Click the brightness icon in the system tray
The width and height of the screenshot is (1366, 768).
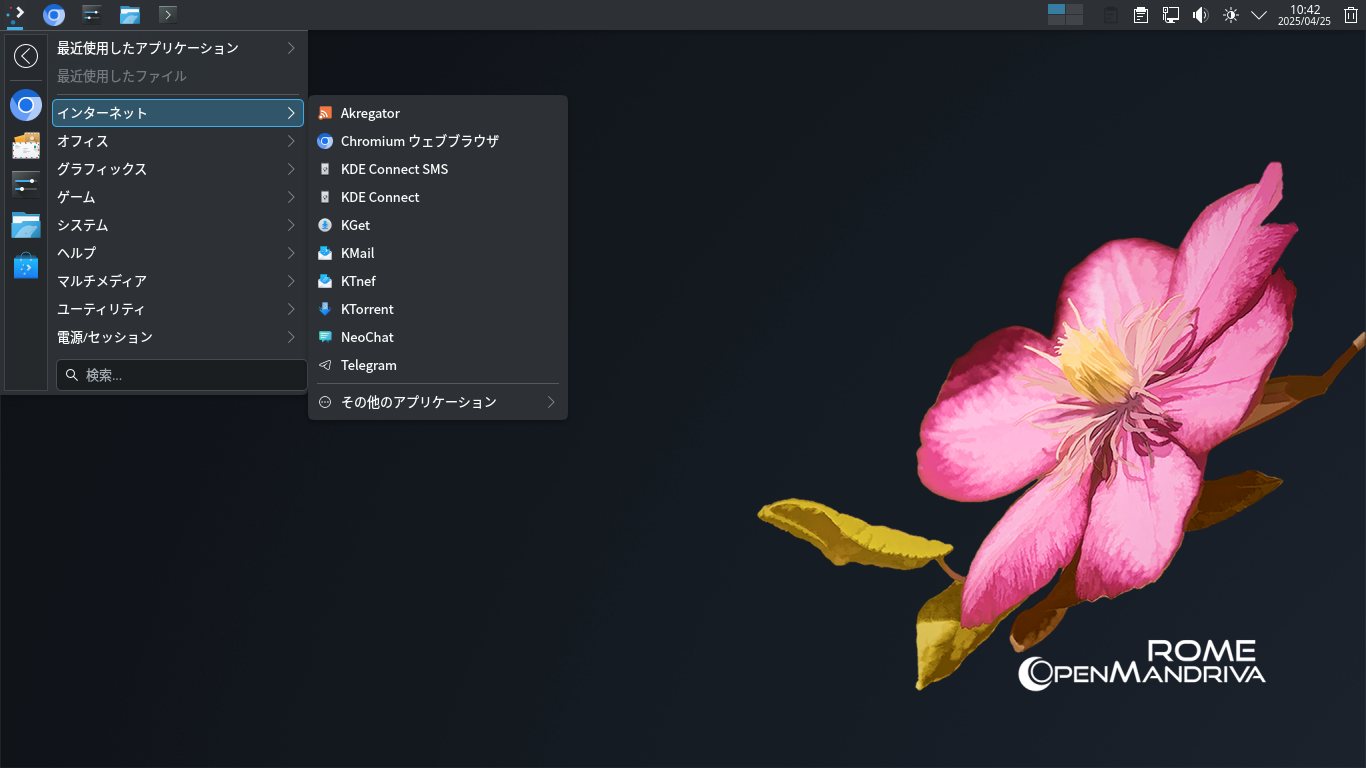click(x=1231, y=15)
